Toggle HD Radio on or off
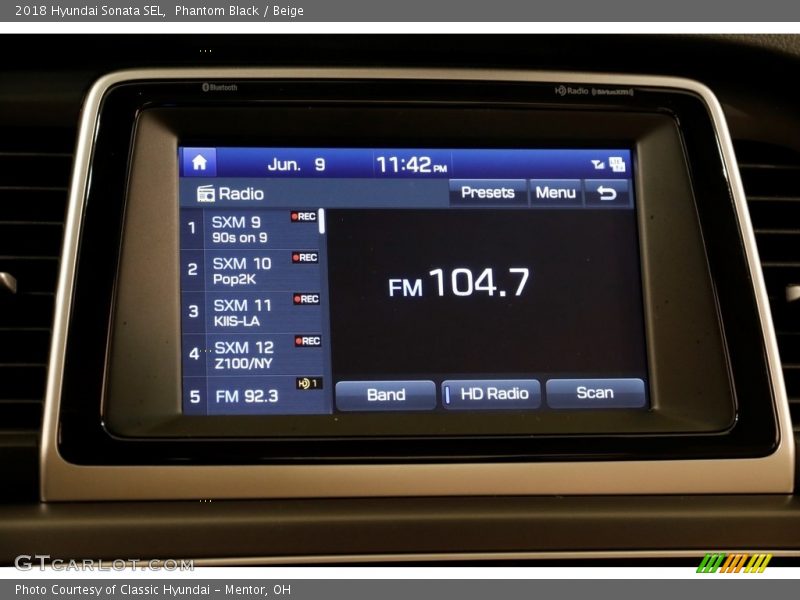Viewport: 800px width, 600px height. [x=491, y=394]
